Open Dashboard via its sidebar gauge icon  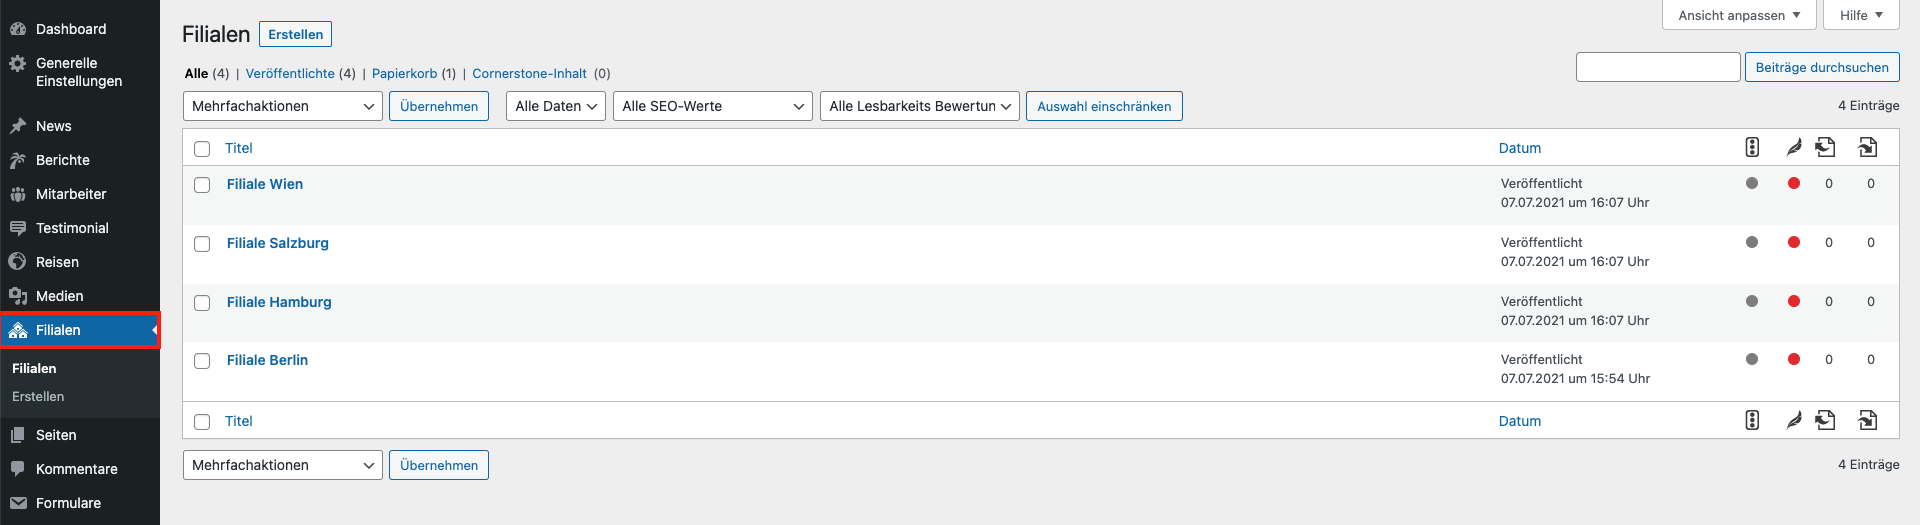pyautogui.click(x=18, y=29)
